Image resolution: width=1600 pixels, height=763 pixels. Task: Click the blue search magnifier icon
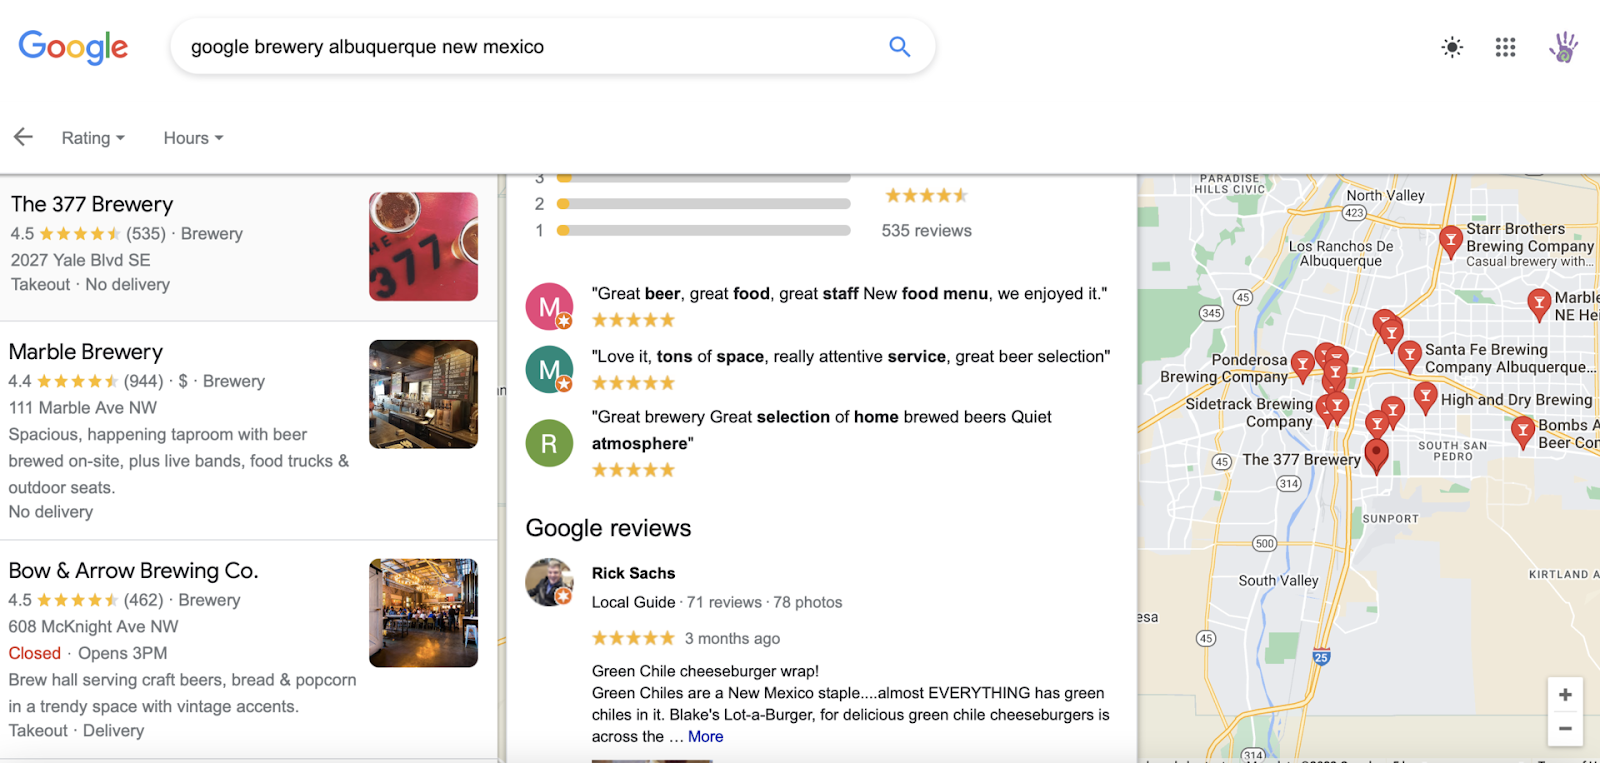click(899, 46)
